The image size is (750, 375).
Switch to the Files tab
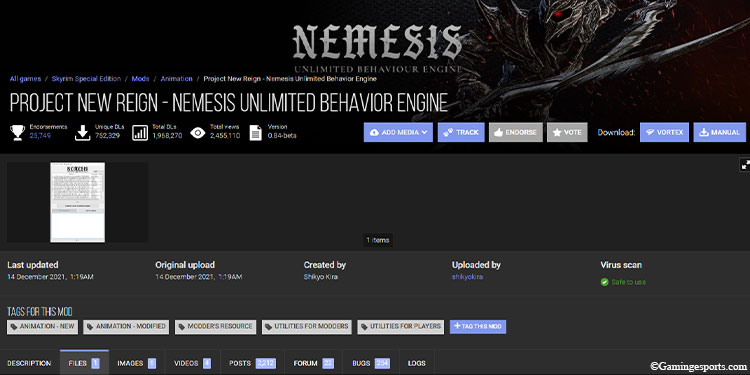pyautogui.click(x=84, y=364)
